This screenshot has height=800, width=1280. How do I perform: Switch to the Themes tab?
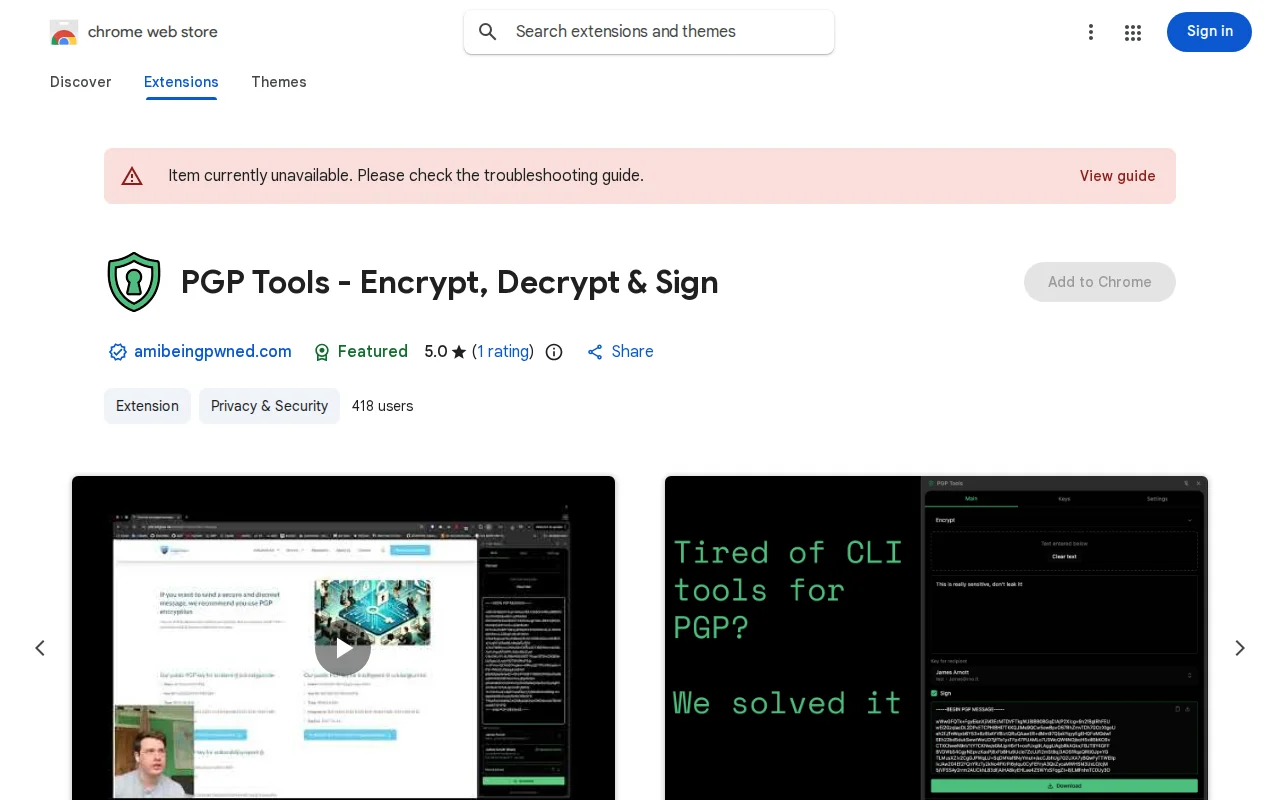pos(279,82)
